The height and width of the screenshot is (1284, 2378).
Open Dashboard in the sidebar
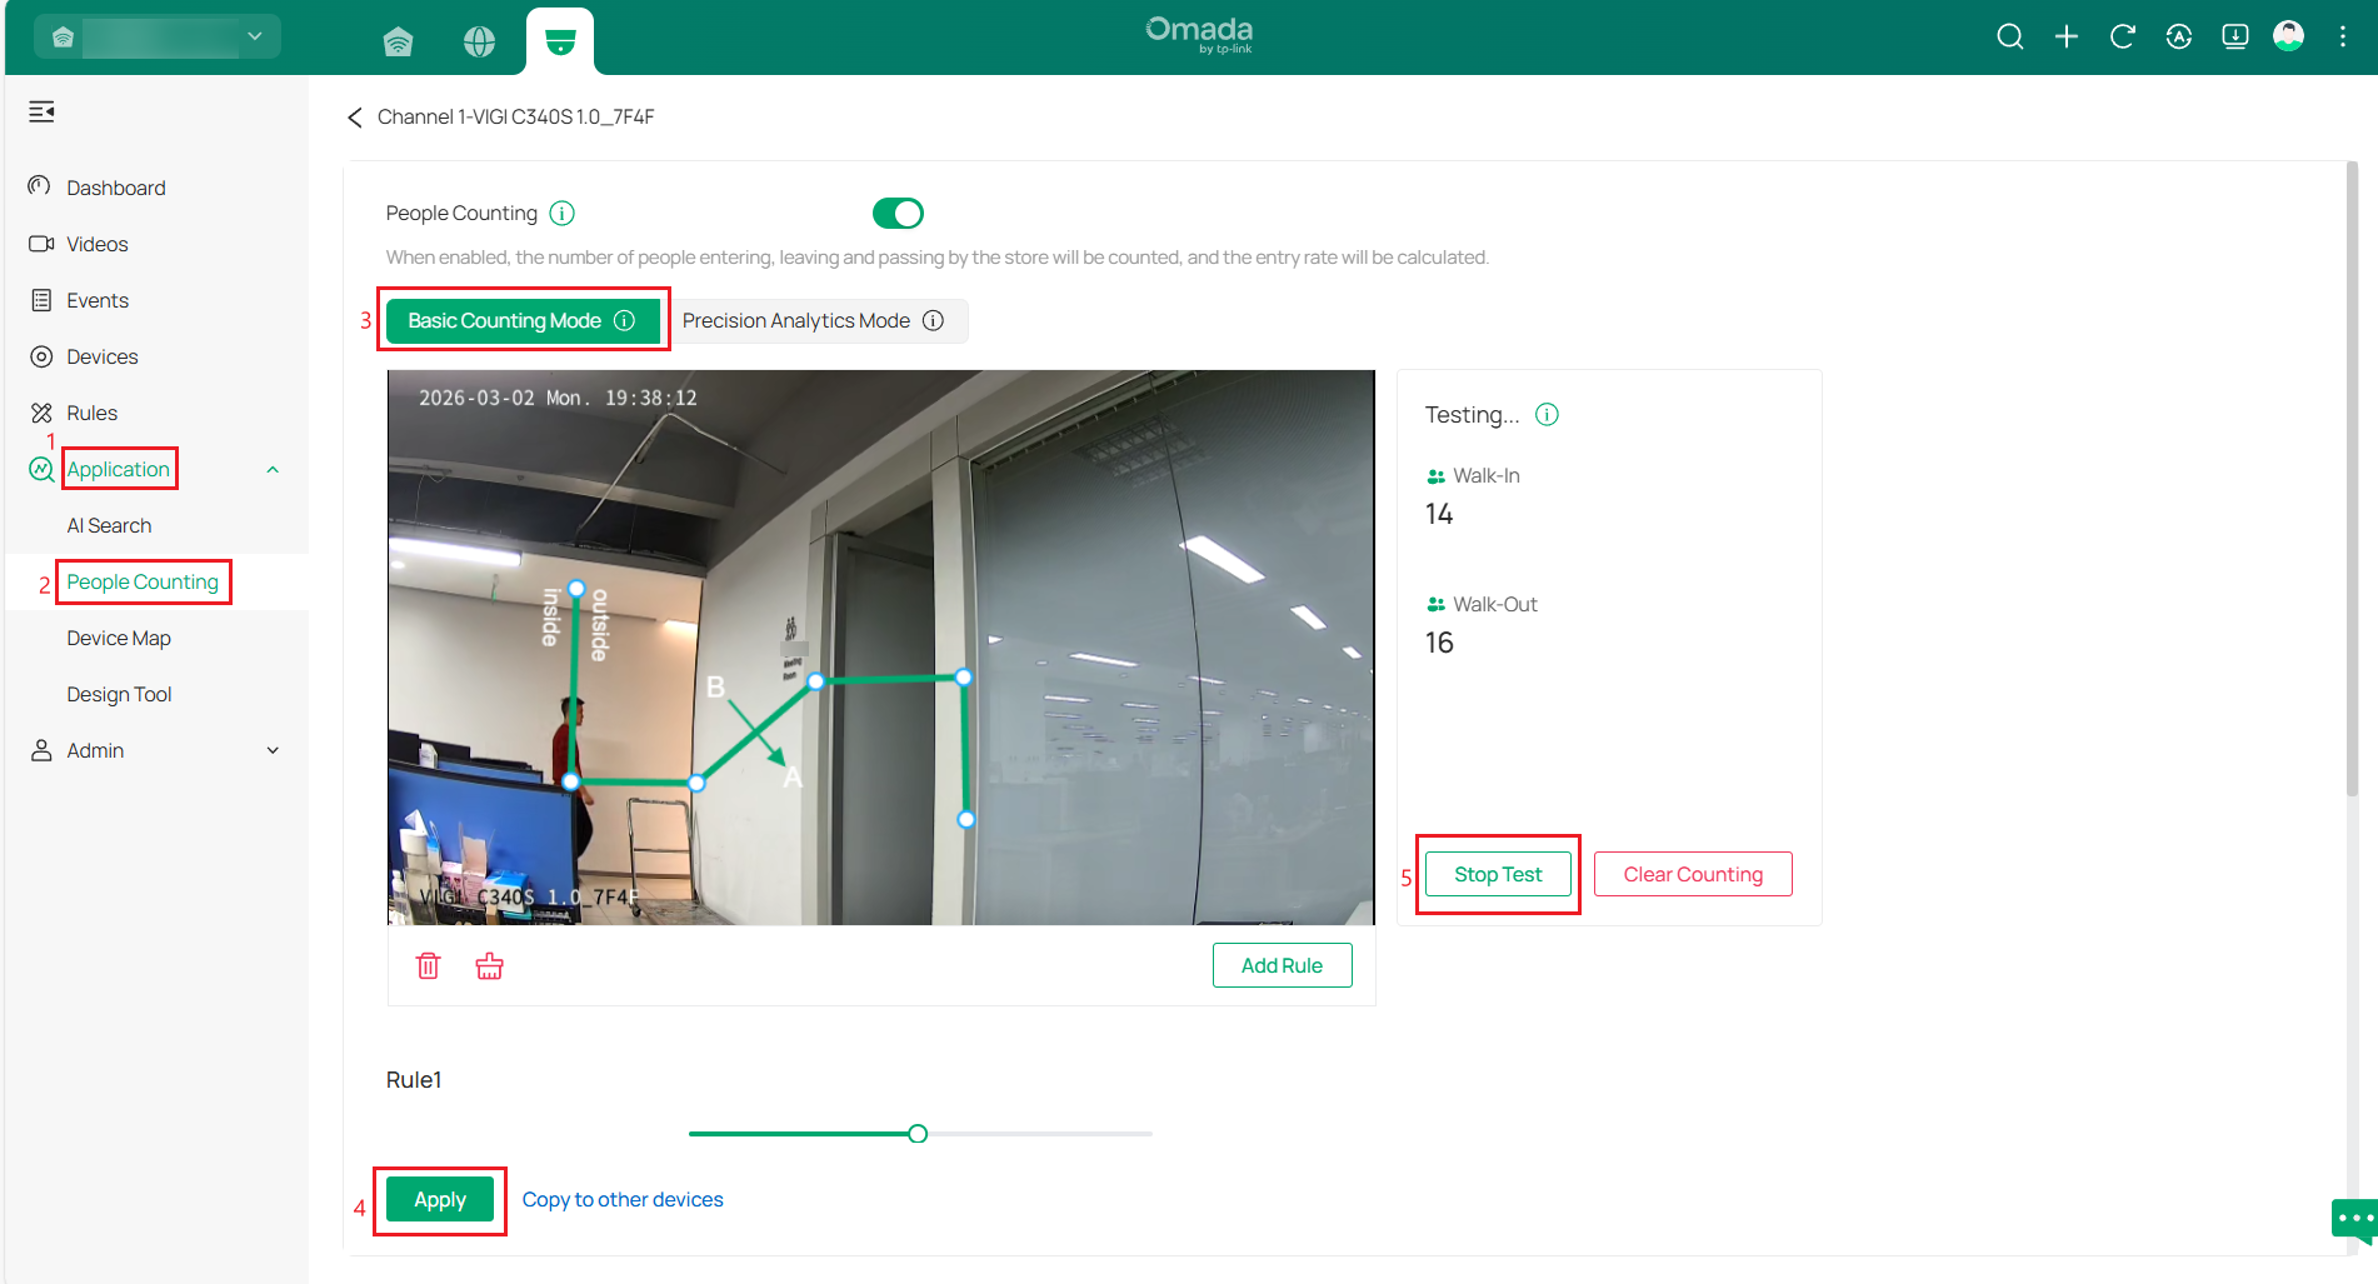coord(116,187)
